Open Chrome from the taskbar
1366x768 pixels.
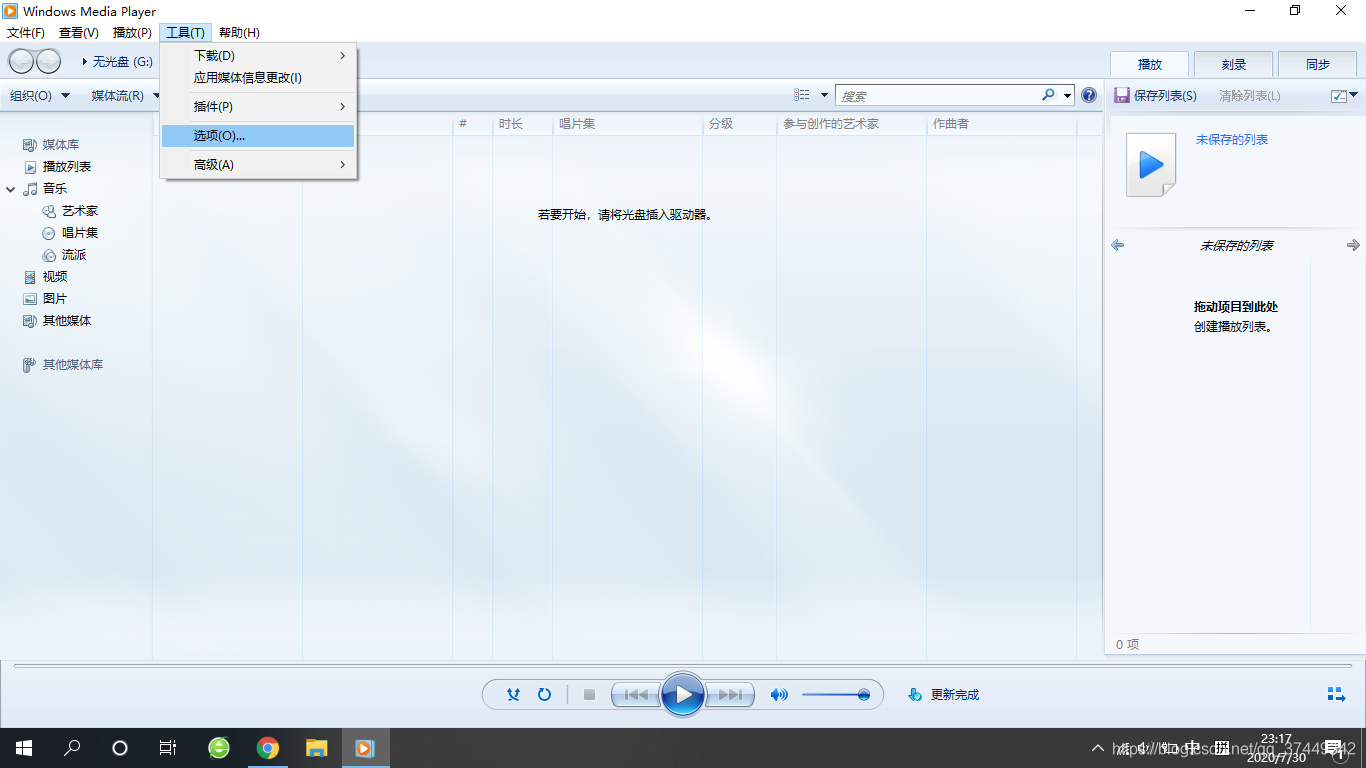pos(267,748)
